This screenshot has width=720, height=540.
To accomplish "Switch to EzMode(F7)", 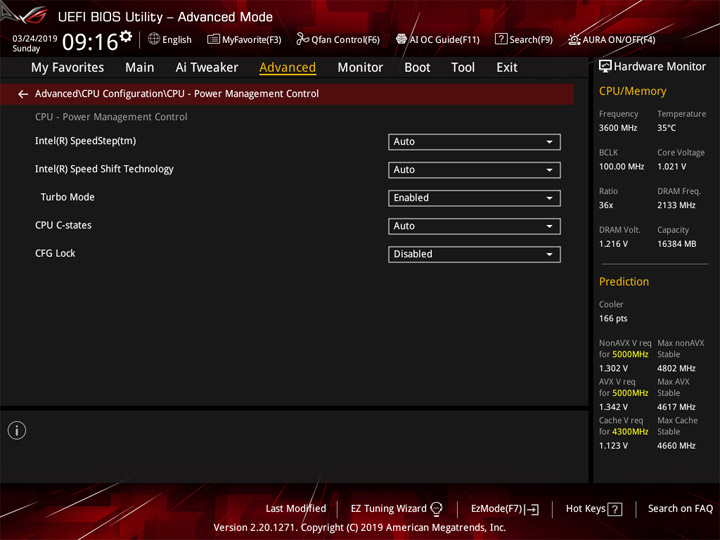I will pyautogui.click(x=505, y=509).
